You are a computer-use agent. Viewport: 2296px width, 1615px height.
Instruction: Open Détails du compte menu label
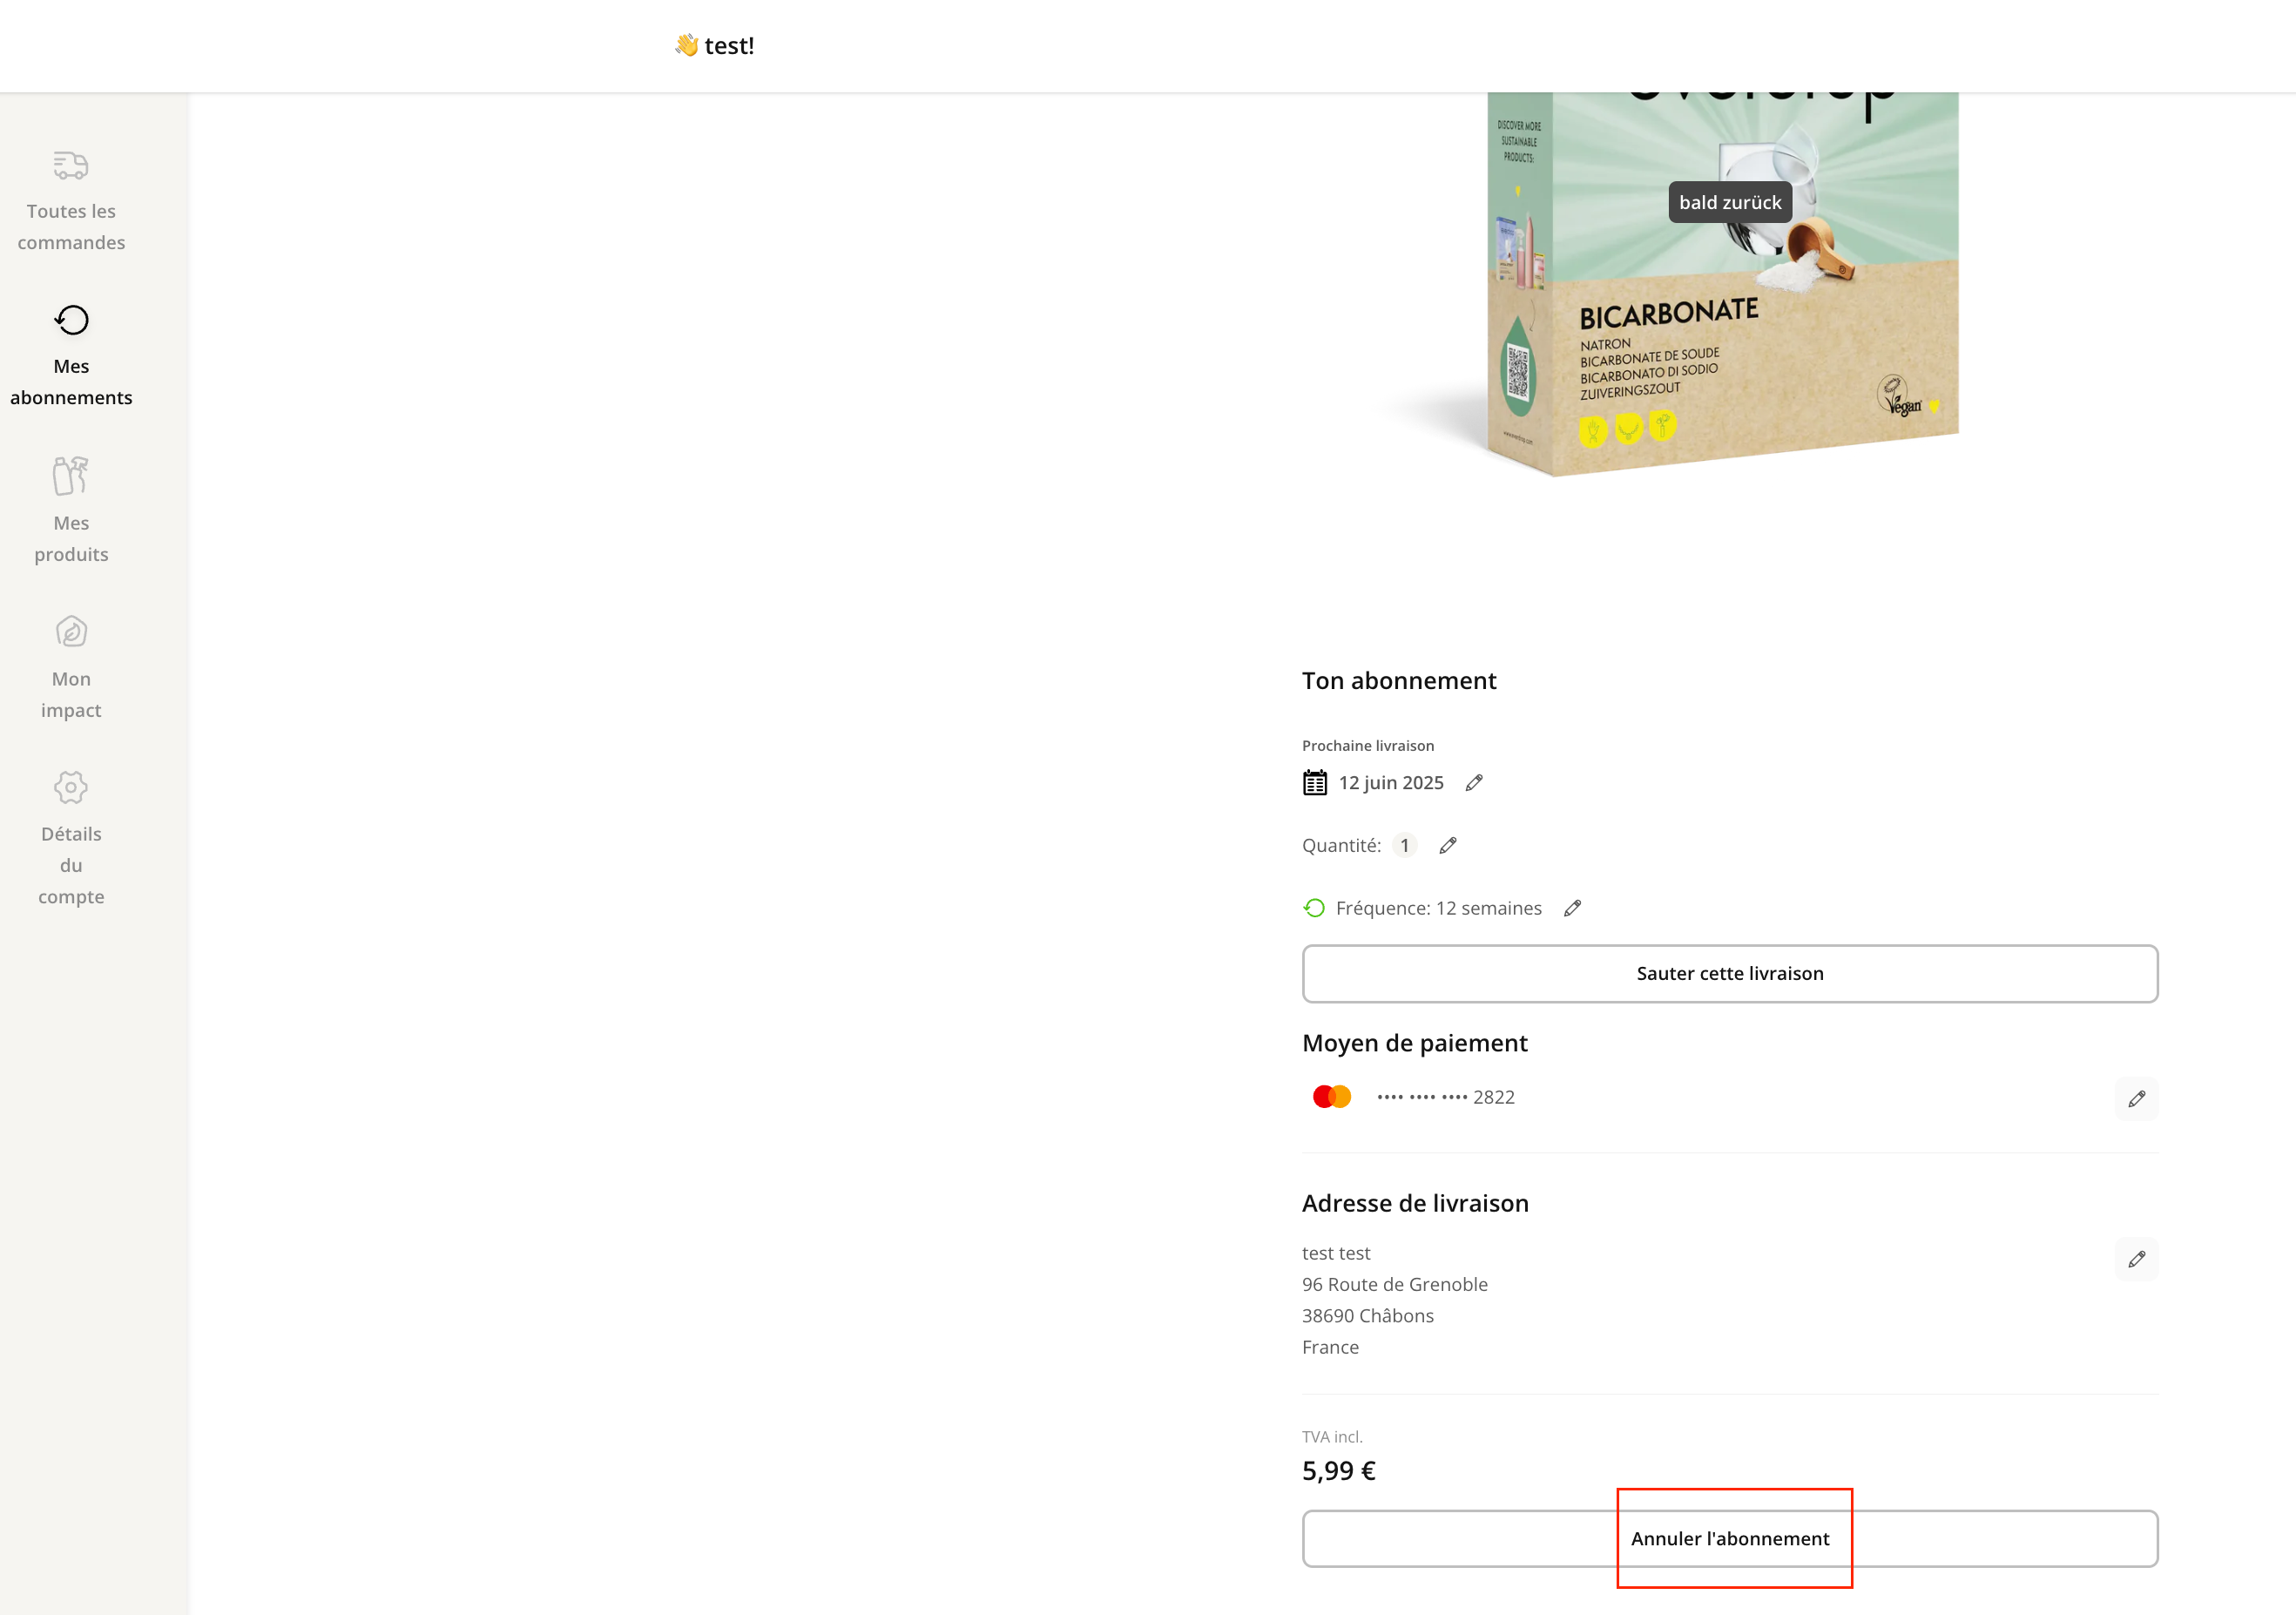71,865
